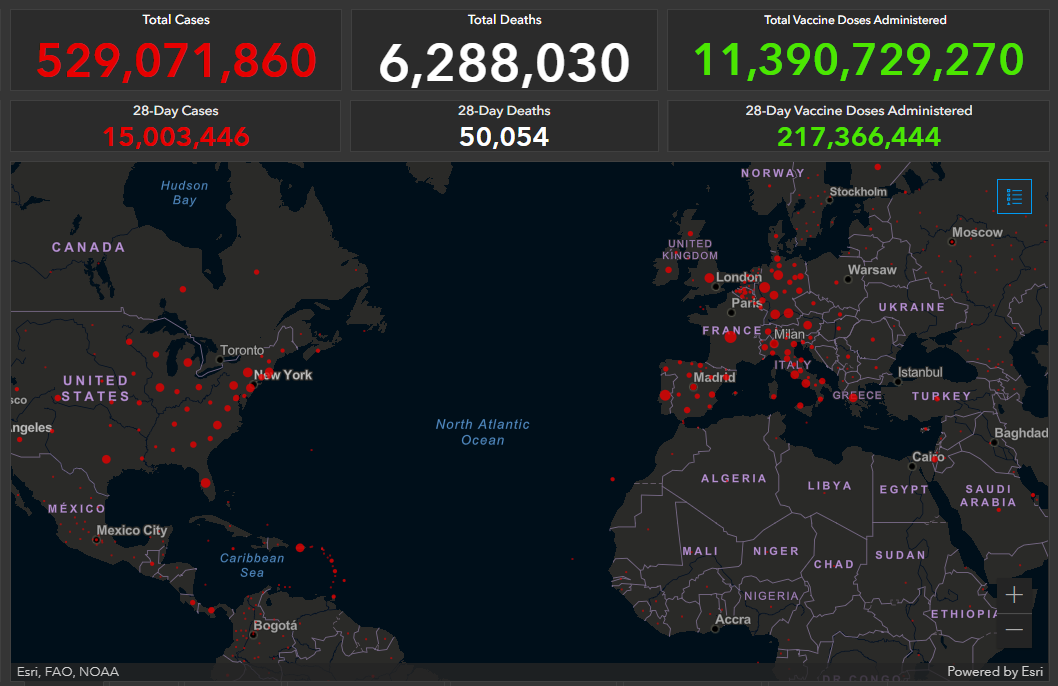Click the 28-Day Vaccine Doses value 217,366,444

click(x=858, y=137)
